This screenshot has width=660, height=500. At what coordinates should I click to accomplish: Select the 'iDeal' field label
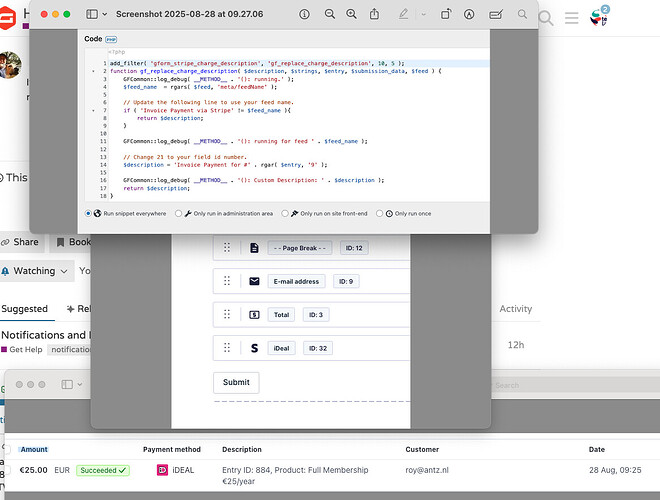coord(281,348)
